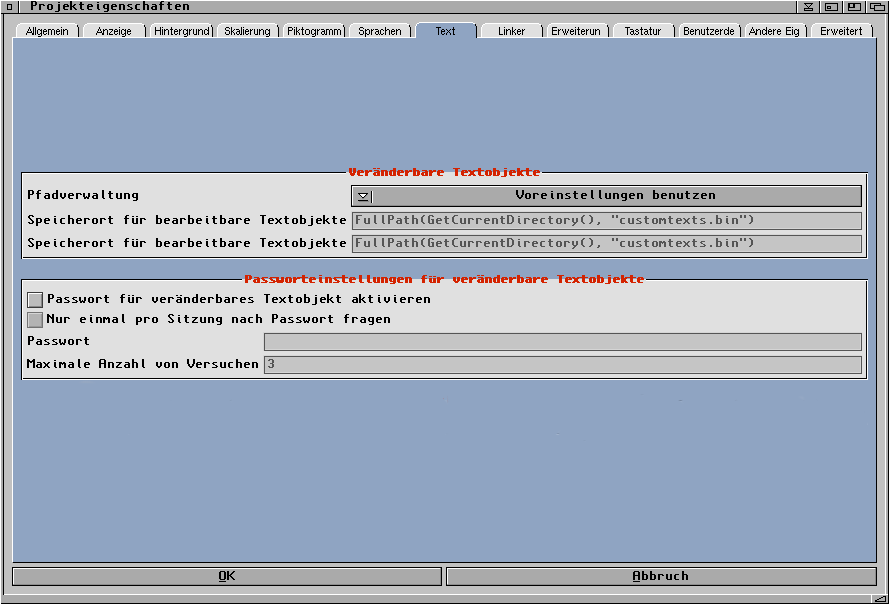
Task: Click the Passwort input field
Action: point(562,342)
